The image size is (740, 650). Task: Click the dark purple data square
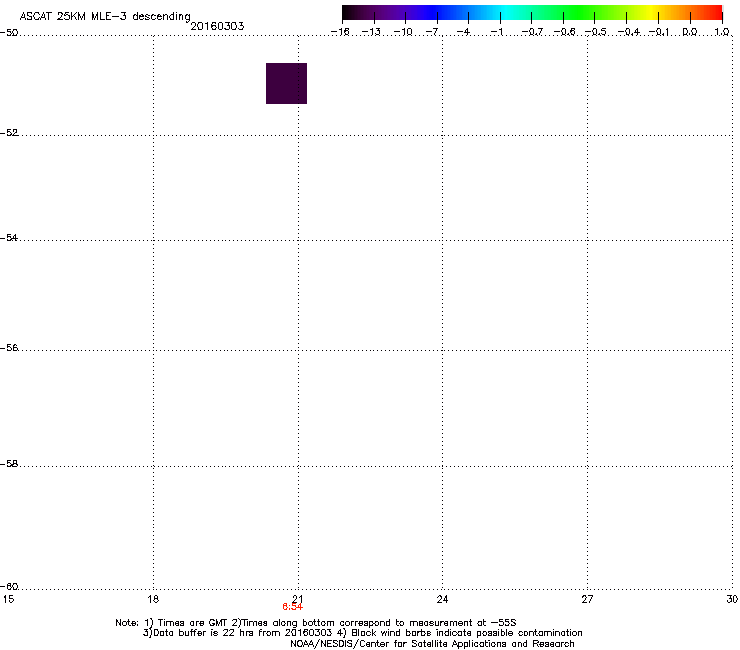point(286,83)
